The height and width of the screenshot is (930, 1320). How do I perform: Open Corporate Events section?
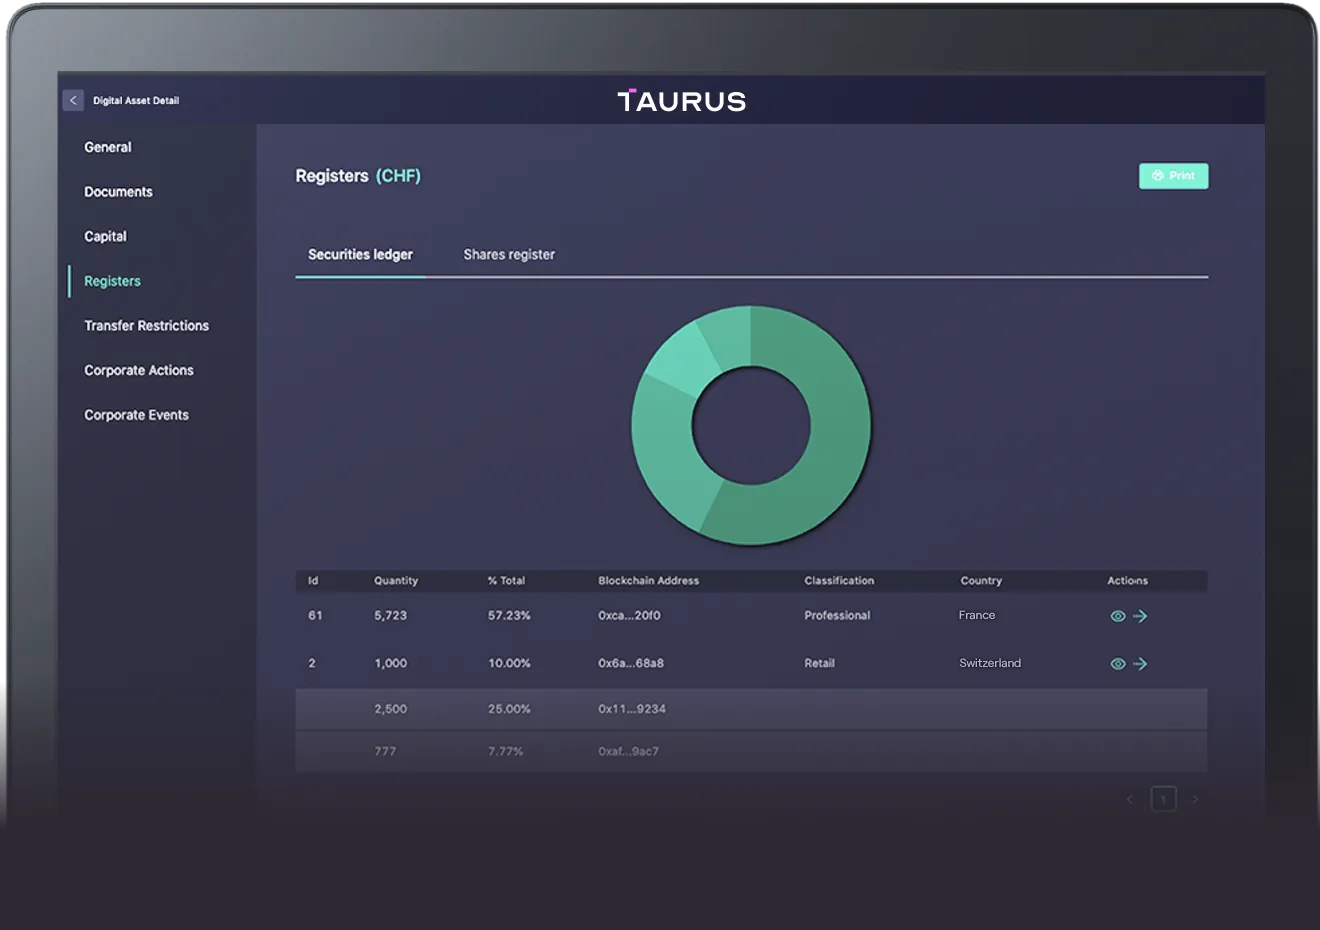[136, 415]
